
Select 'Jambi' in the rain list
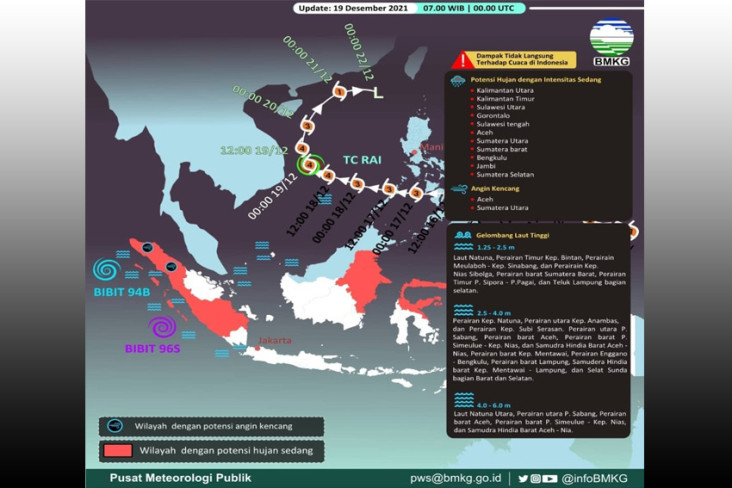pos(486,166)
